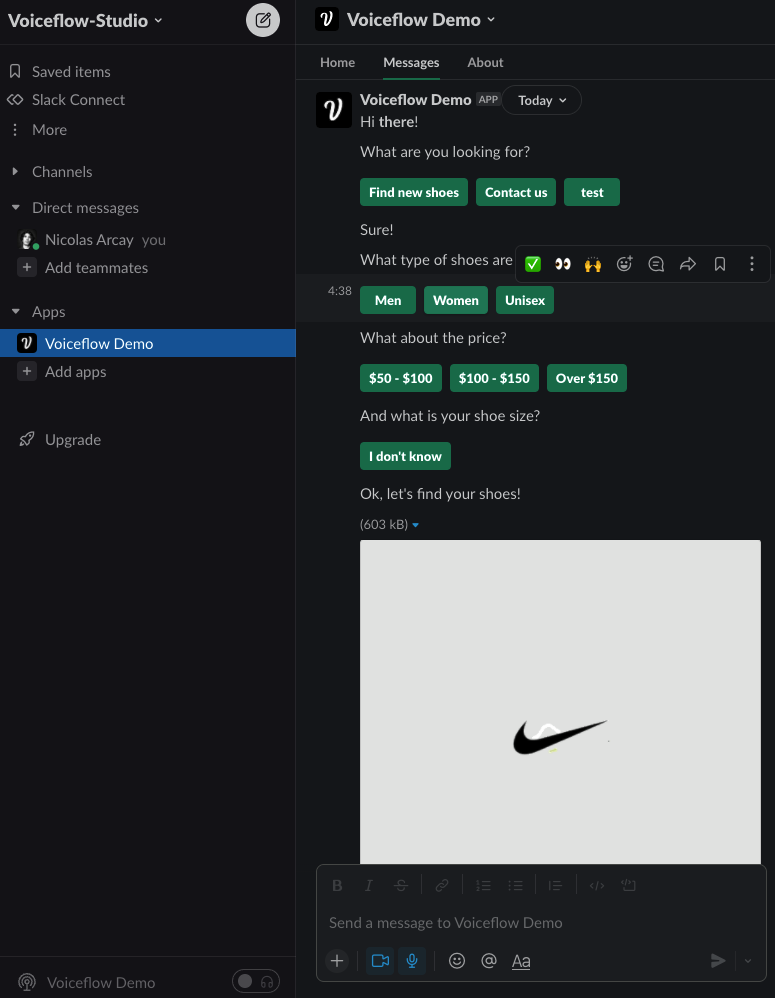React with the eyes emoji
The image size is (775, 998).
(x=562, y=264)
